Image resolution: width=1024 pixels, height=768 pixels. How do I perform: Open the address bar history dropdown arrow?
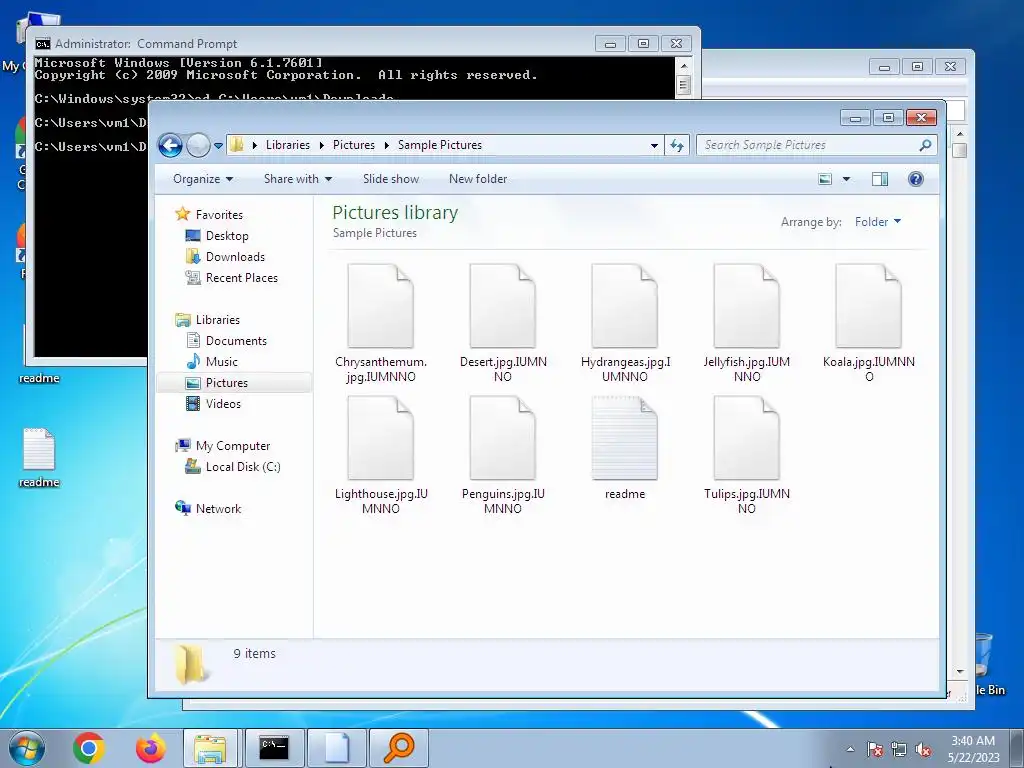pyautogui.click(x=654, y=146)
